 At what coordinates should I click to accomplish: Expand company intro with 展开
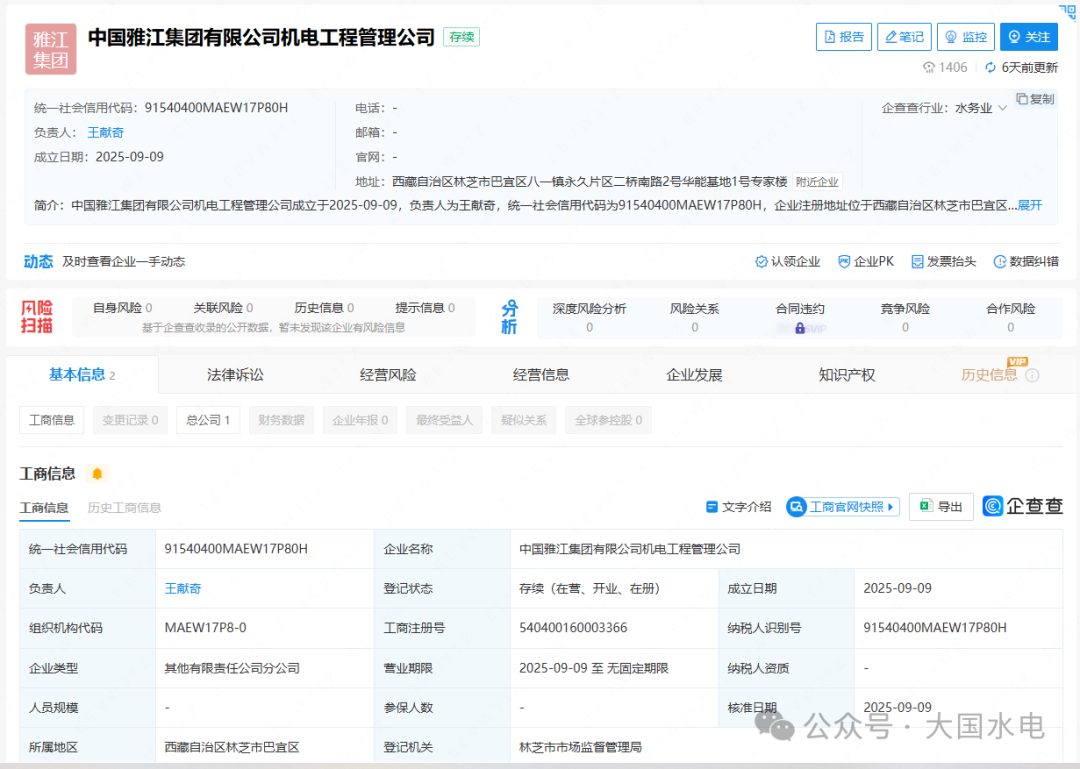1030,205
